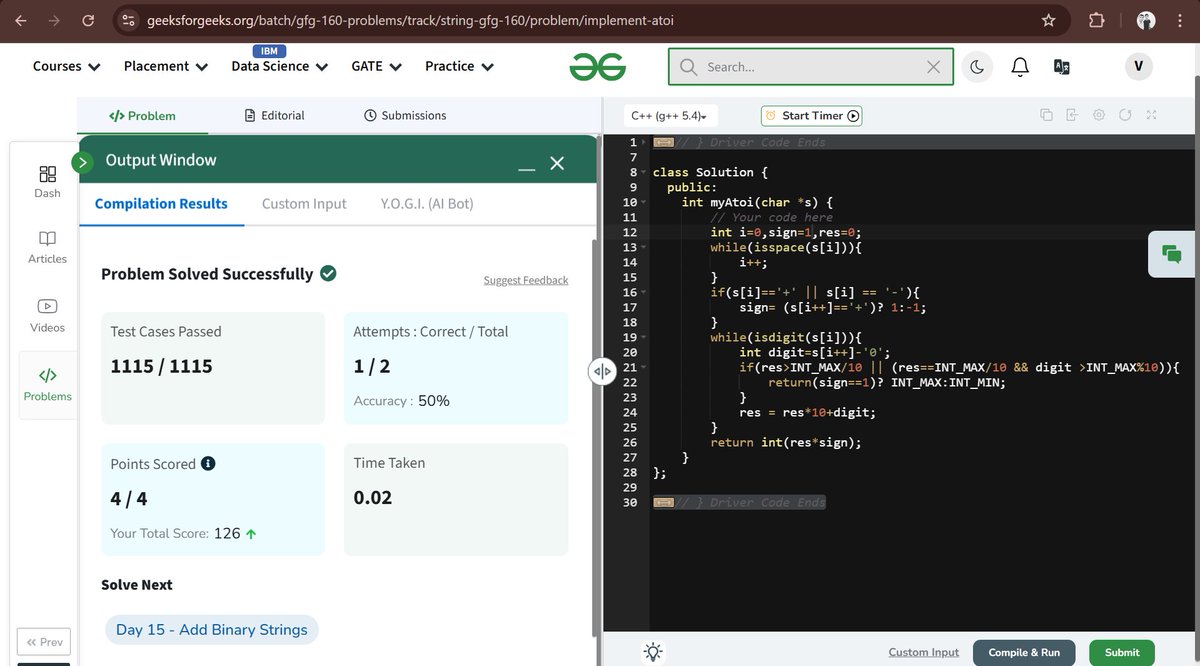Screen dimensions: 1200x666
Task: Open notifications bell
Action: point(1020,67)
